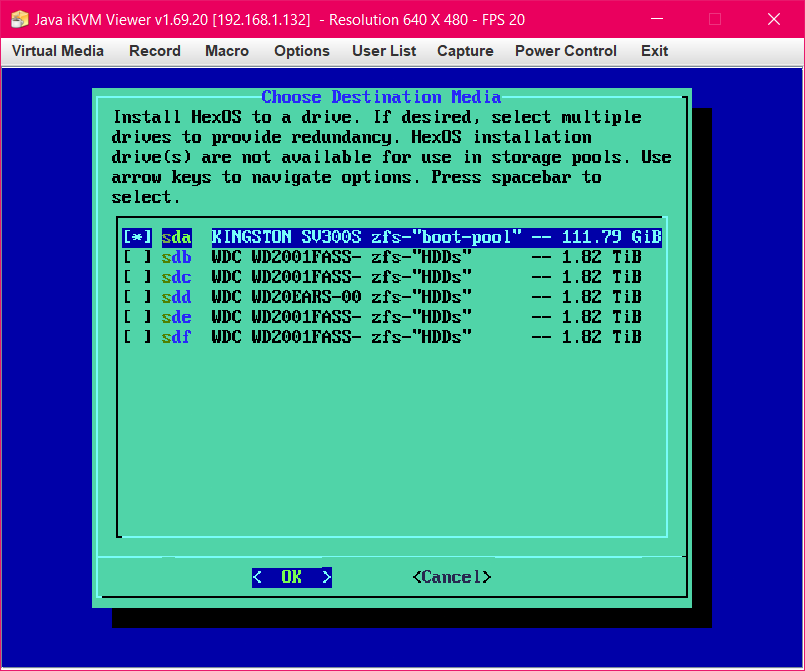Open the Macro menu
This screenshot has height=671, width=805.
[x=227, y=51]
